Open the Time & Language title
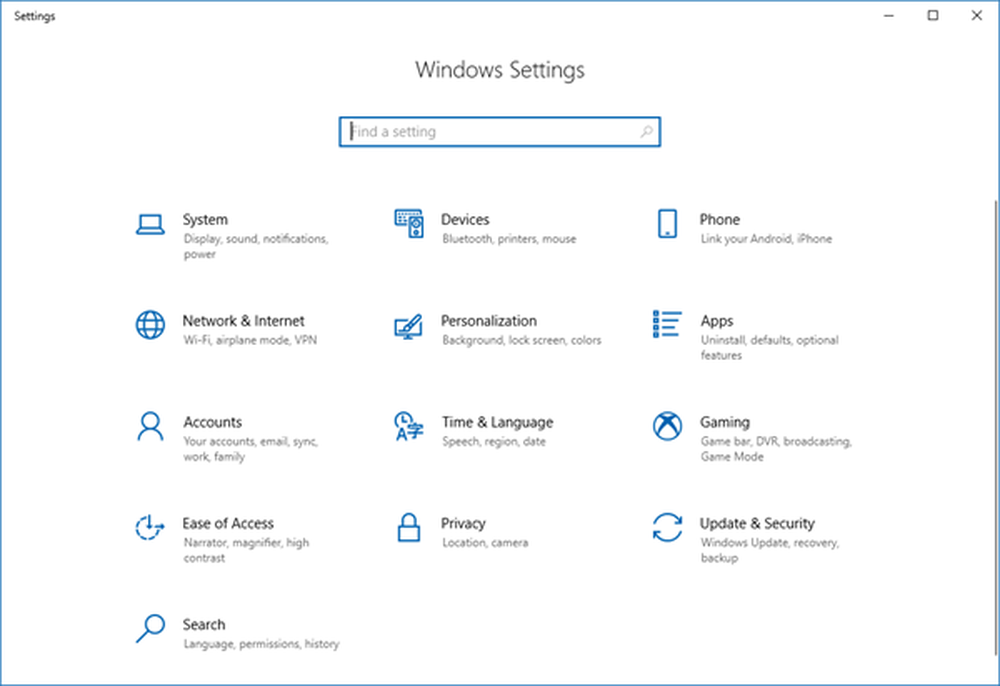The width and height of the screenshot is (1000, 686). click(x=497, y=422)
